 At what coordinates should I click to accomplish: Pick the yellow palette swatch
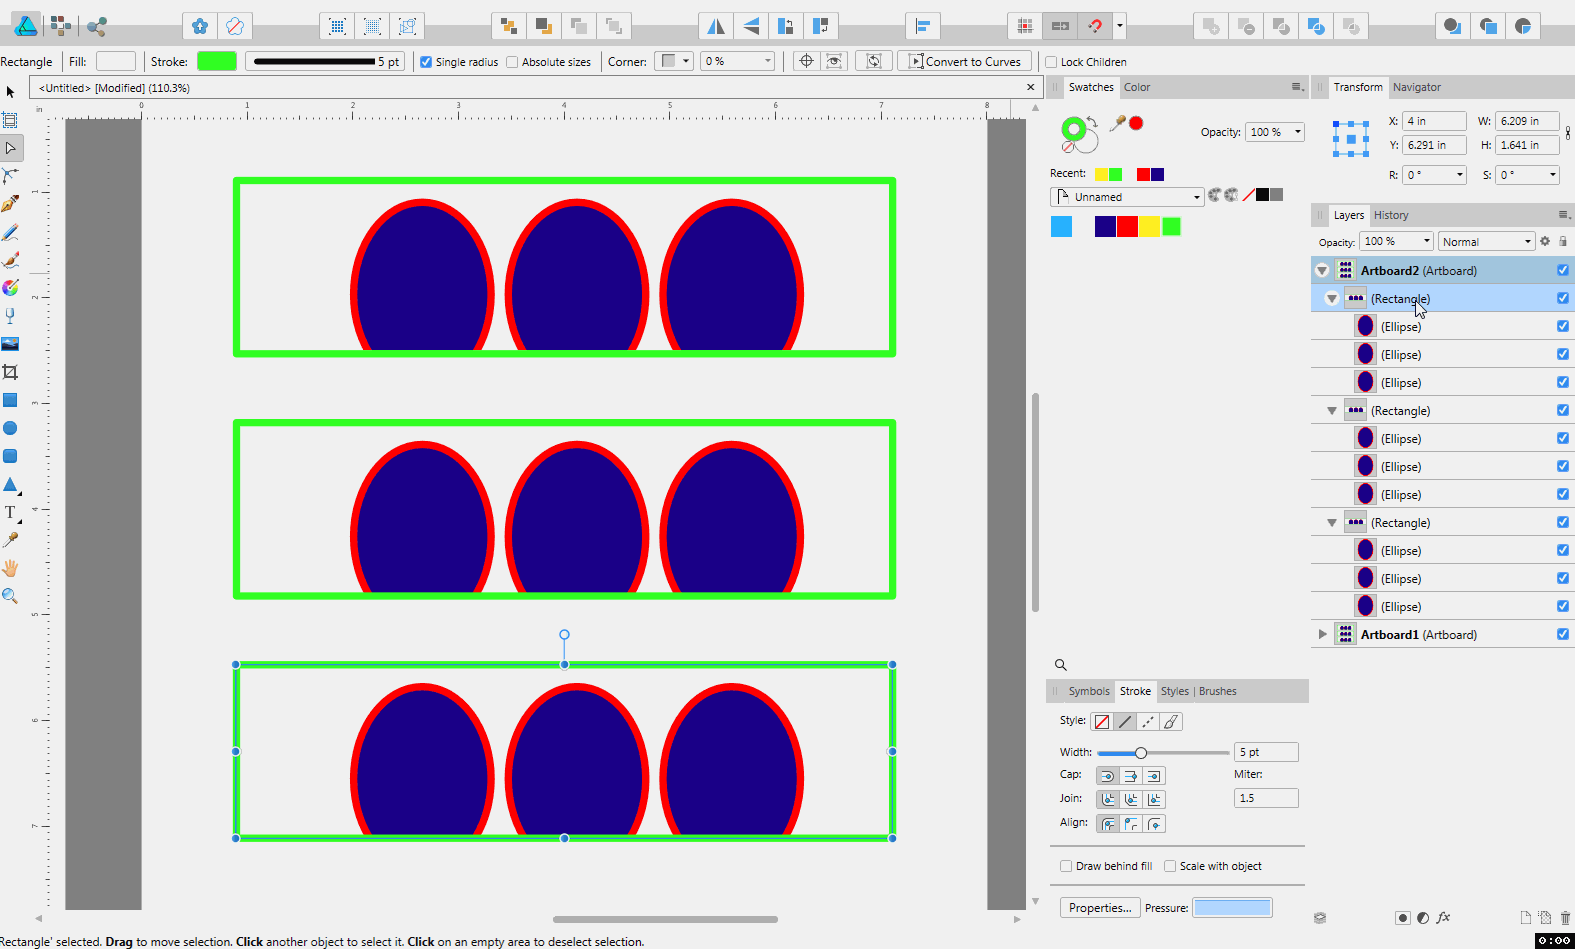1149,227
